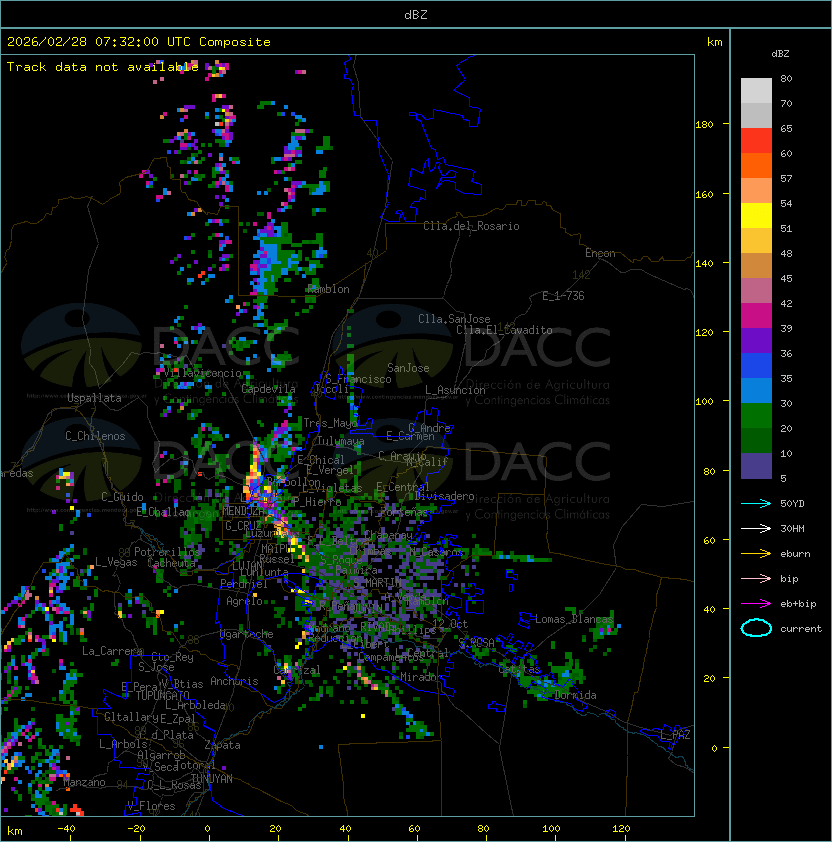This screenshot has height=842, width=832.
Task: Click the 'E_1-736' map label
Action: (x=563, y=296)
